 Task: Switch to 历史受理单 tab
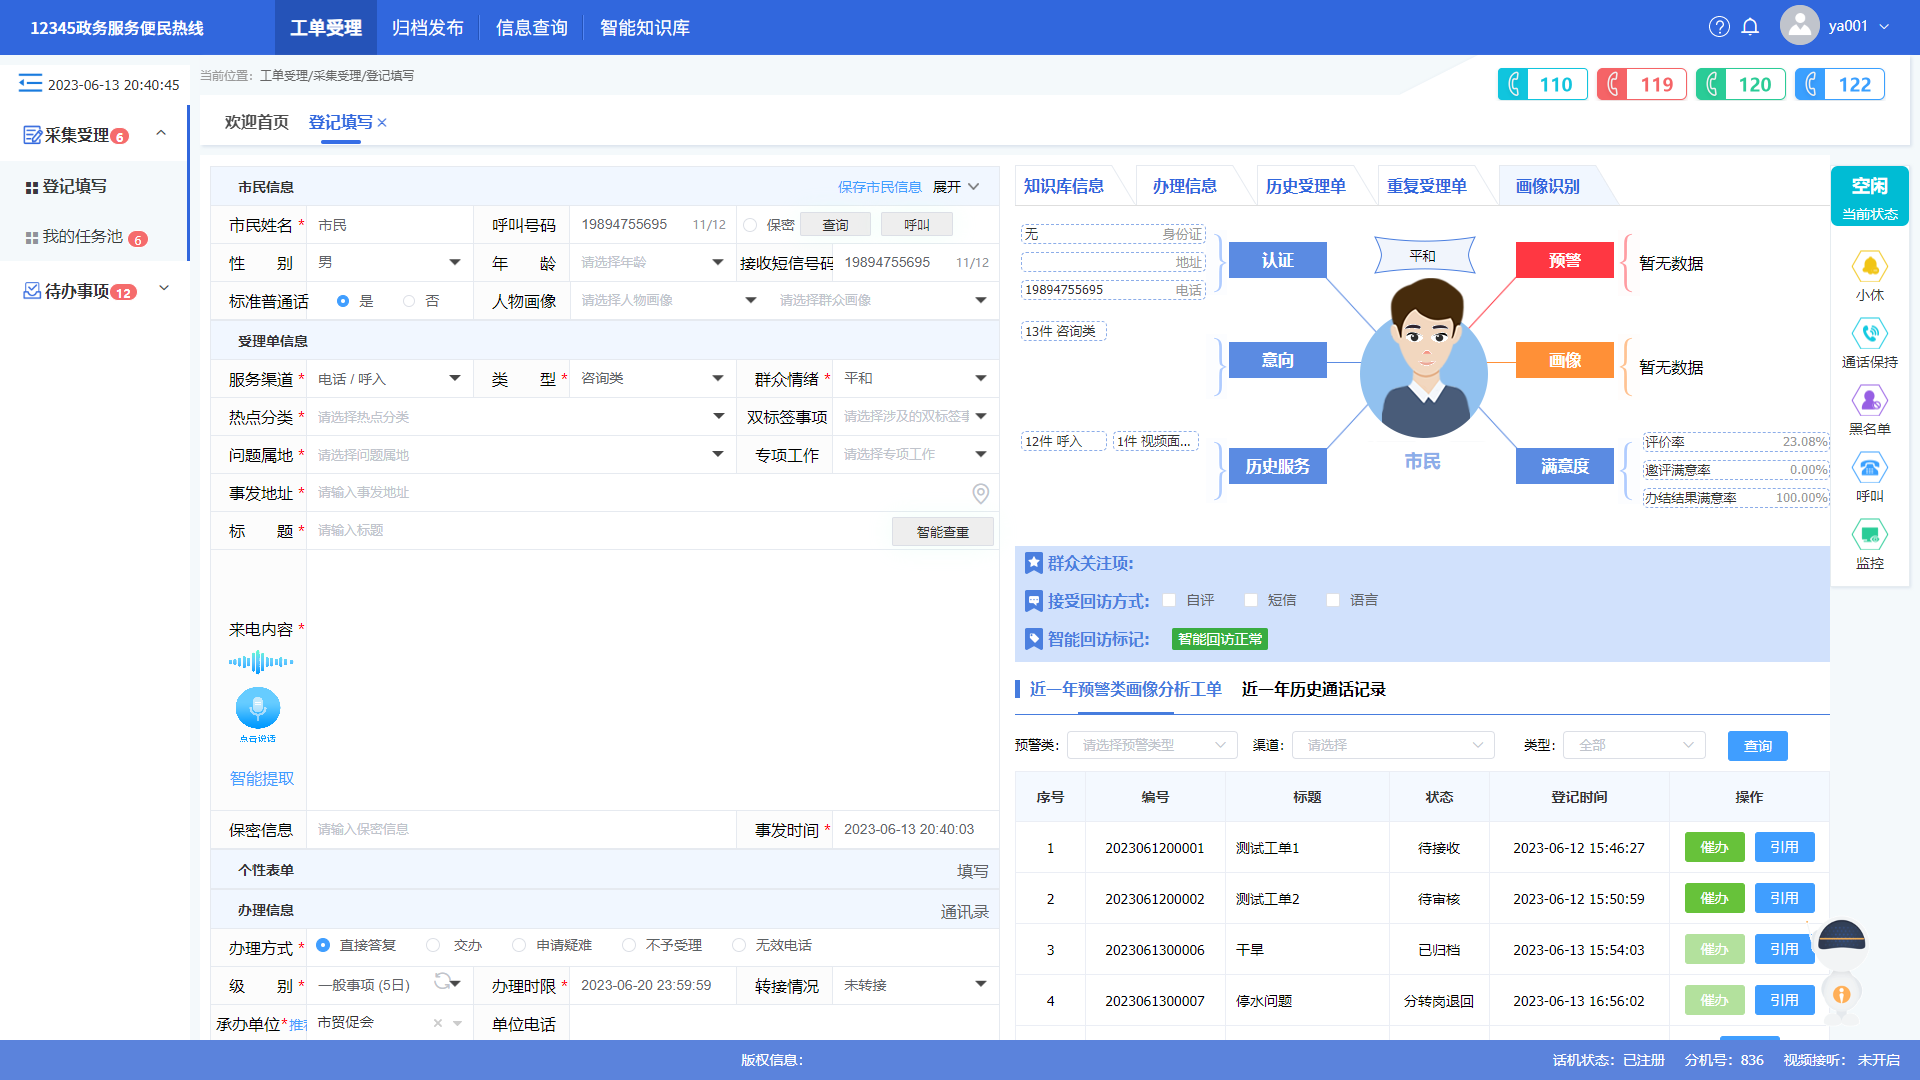coord(1305,186)
